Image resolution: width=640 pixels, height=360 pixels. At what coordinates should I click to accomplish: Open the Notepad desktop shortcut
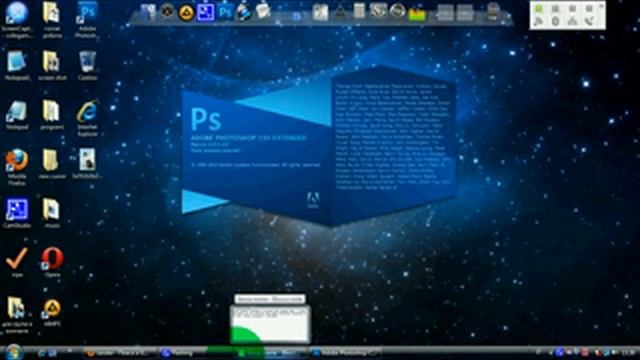coord(17,115)
